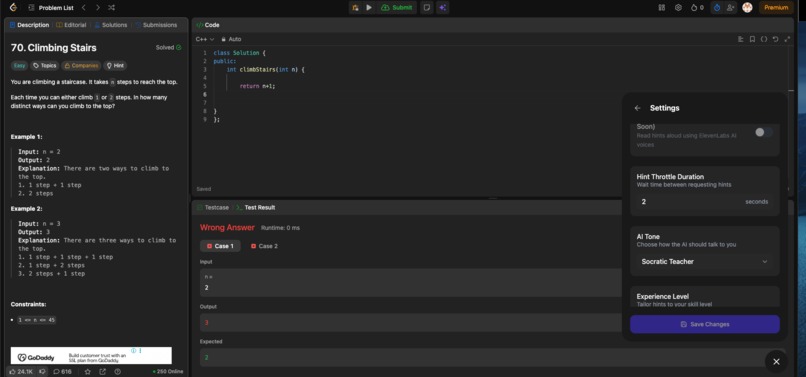Open the LeetCode logo home link
The height and width of the screenshot is (377, 806).
tap(13, 8)
